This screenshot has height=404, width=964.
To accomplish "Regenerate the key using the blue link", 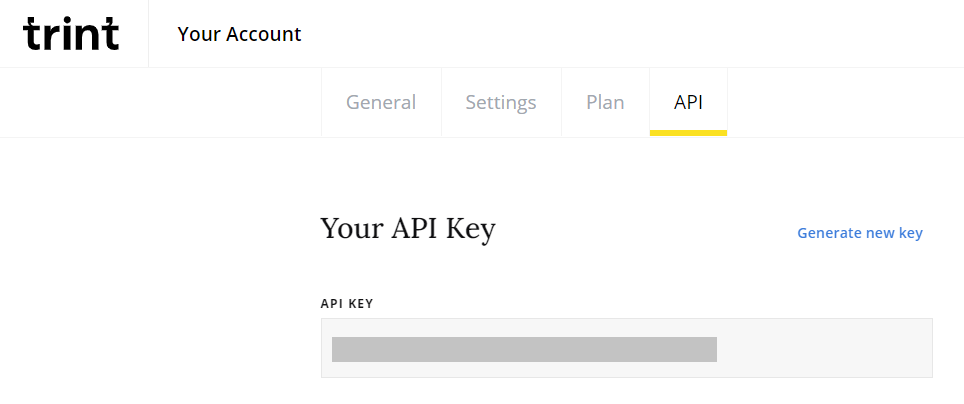I will coord(860,233).
